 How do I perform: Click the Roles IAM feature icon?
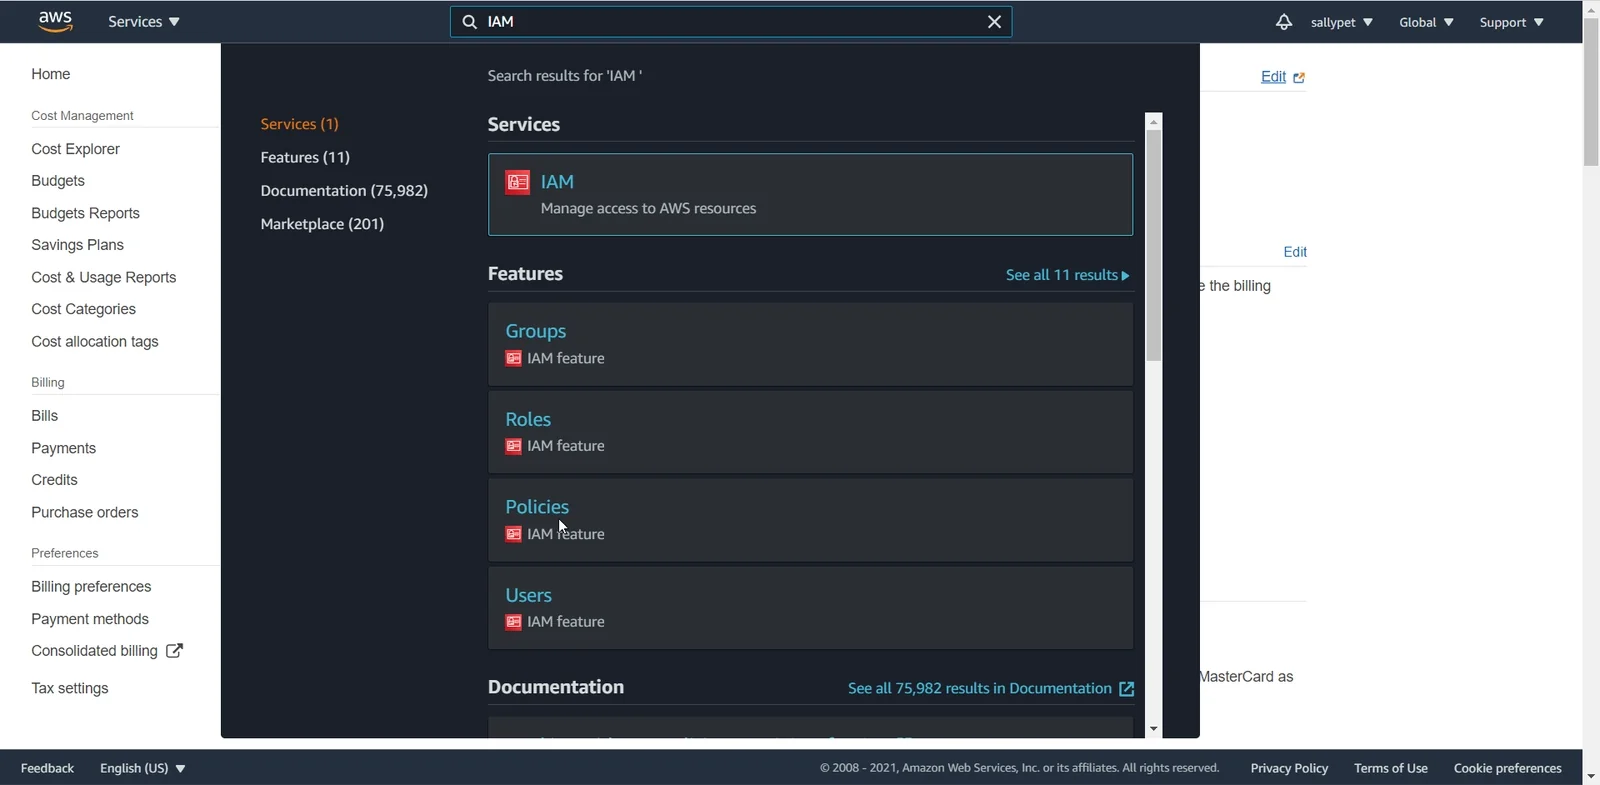pyautogui.click(x=513, y=446)
